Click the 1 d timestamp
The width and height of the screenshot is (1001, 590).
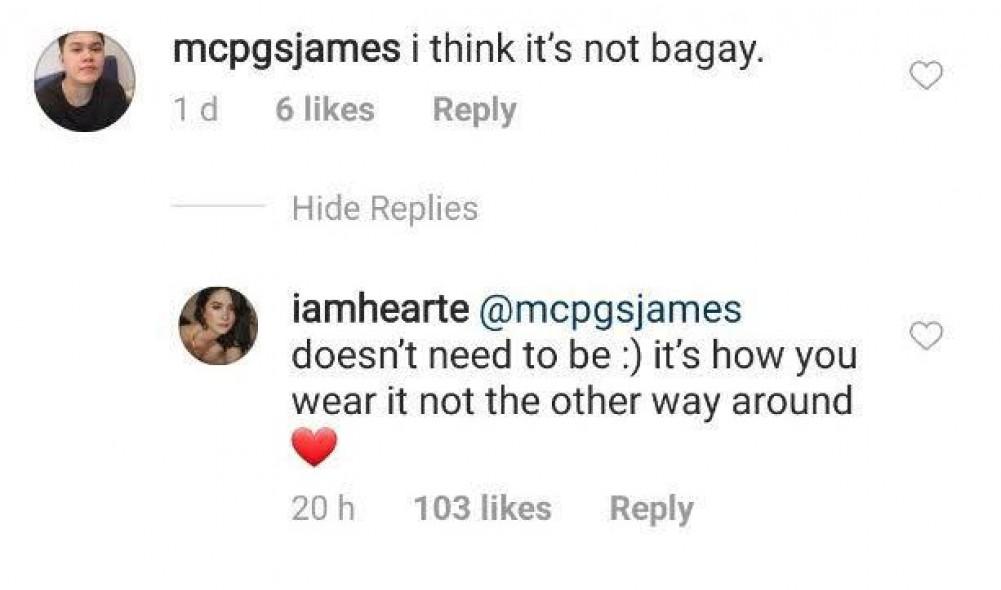click(194, 110)
